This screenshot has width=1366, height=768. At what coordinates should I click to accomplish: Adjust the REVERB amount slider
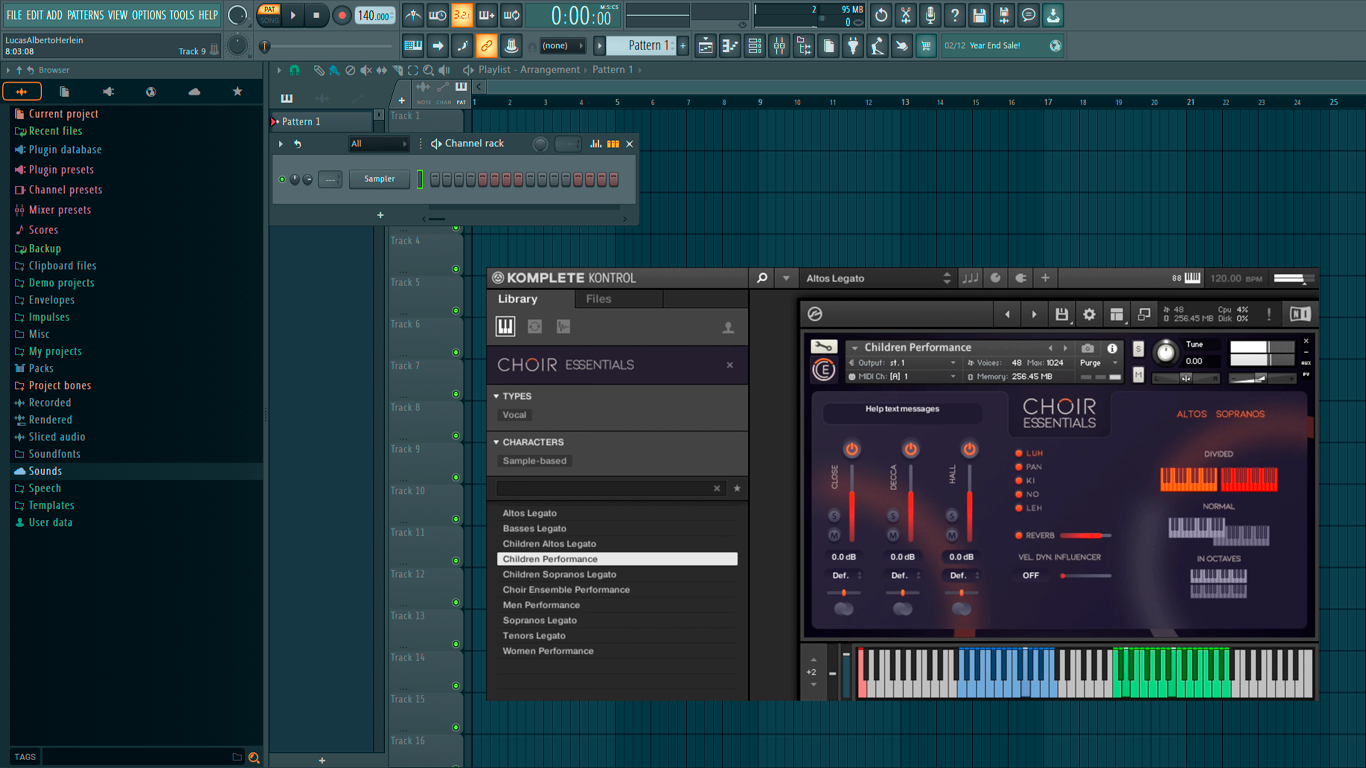pos(1084,536)
